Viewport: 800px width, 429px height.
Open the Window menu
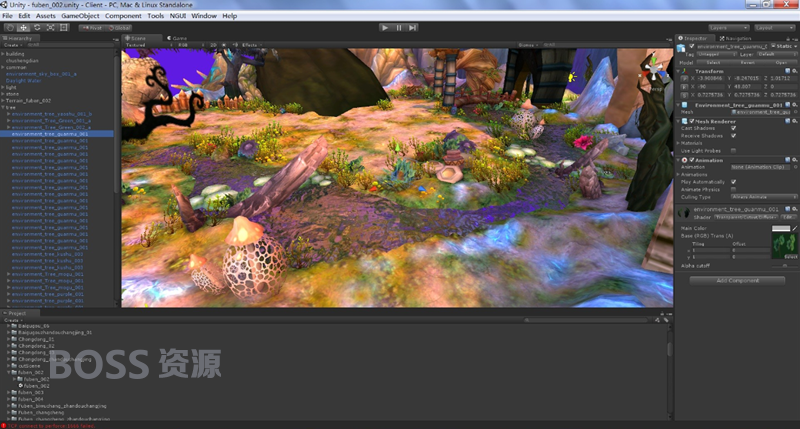point(204,16)
